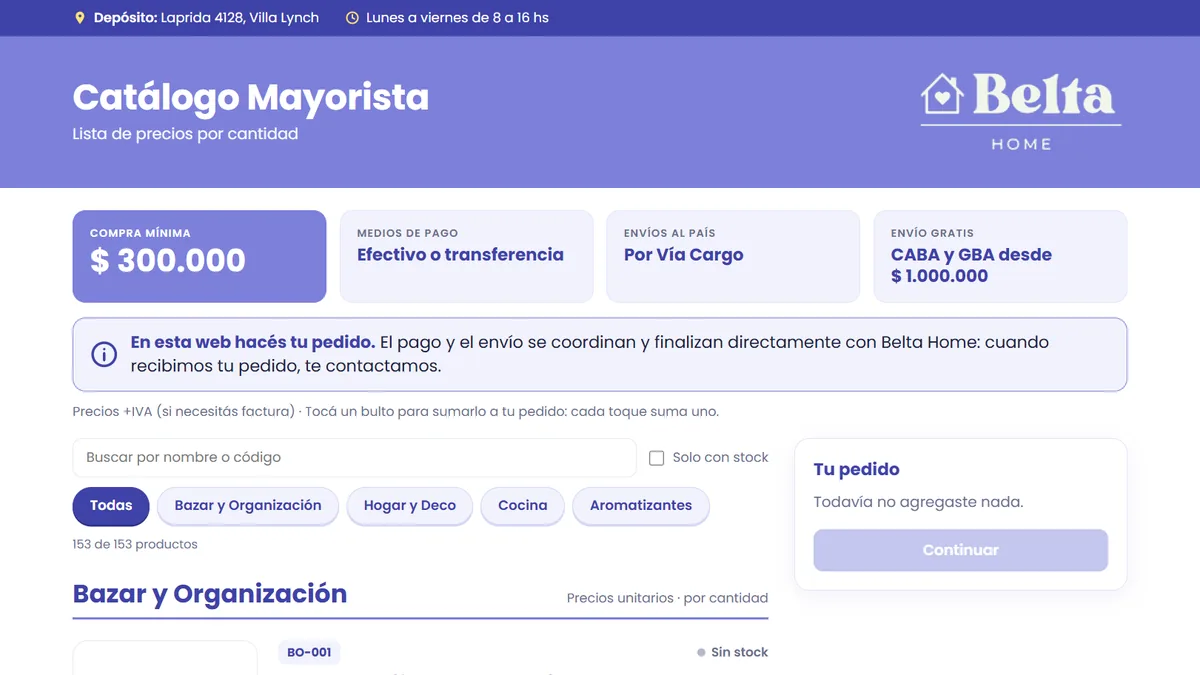The width and height of the screenshot is (1200, 675).
Task: Click the BO-001 product code badge
Action: coord(309,653)
